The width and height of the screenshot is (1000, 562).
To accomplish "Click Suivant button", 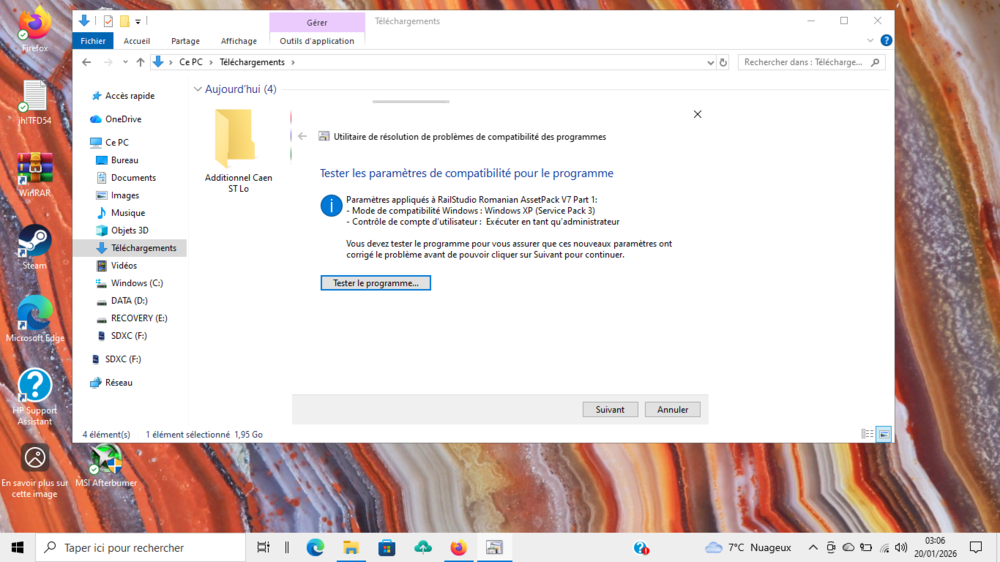I will tap(610, 410).
